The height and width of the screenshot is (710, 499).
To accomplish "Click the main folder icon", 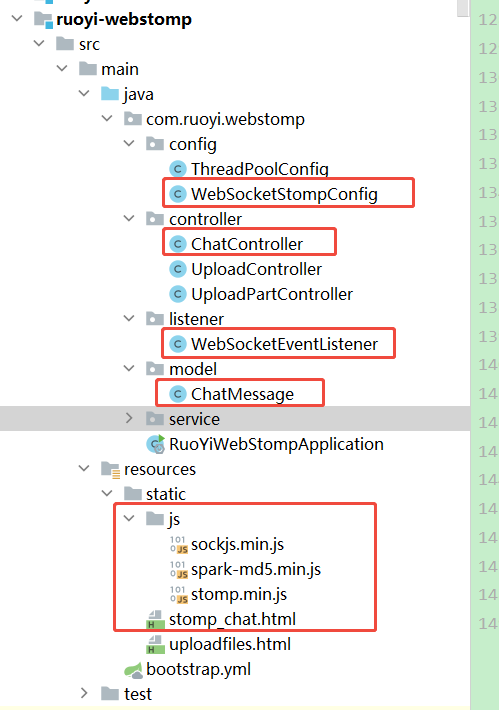I will click(x=88, y=69).
